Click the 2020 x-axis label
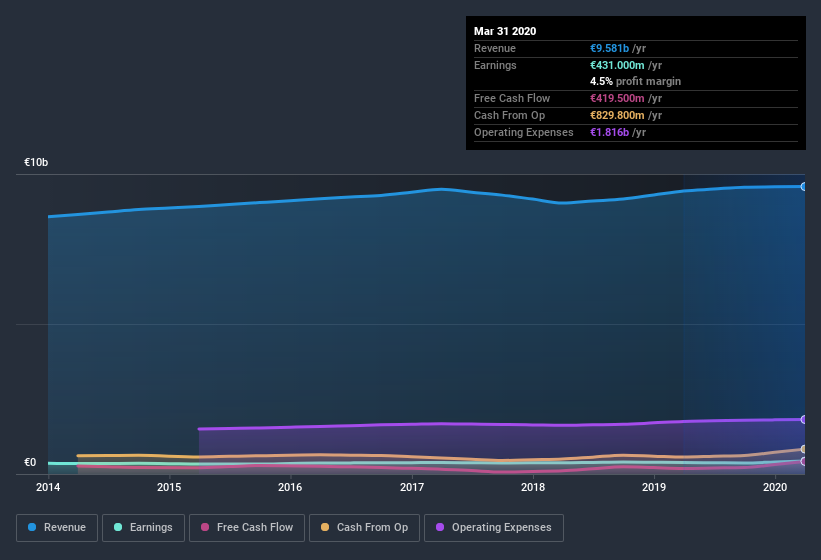The height and width of the screenshot is (560, 821). [775, 487]
